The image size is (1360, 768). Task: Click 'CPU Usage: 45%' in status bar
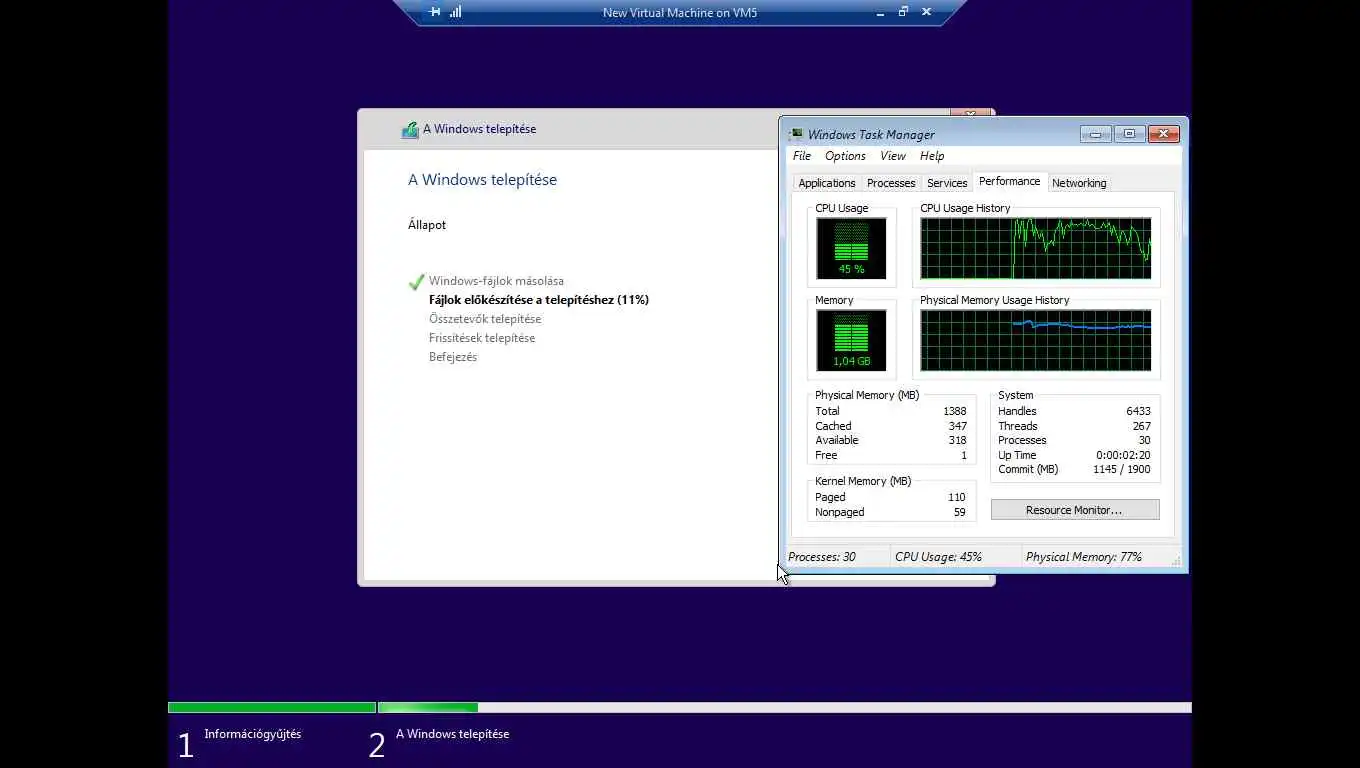click(x=938, y=557)
